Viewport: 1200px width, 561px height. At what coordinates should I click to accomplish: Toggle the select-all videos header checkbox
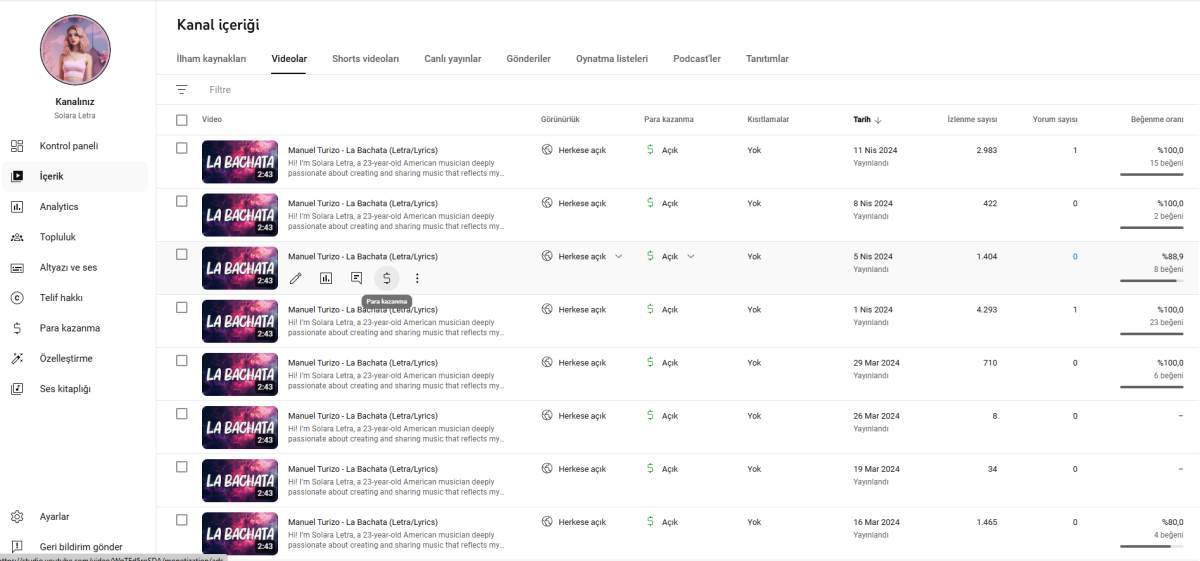coord(181,120)
